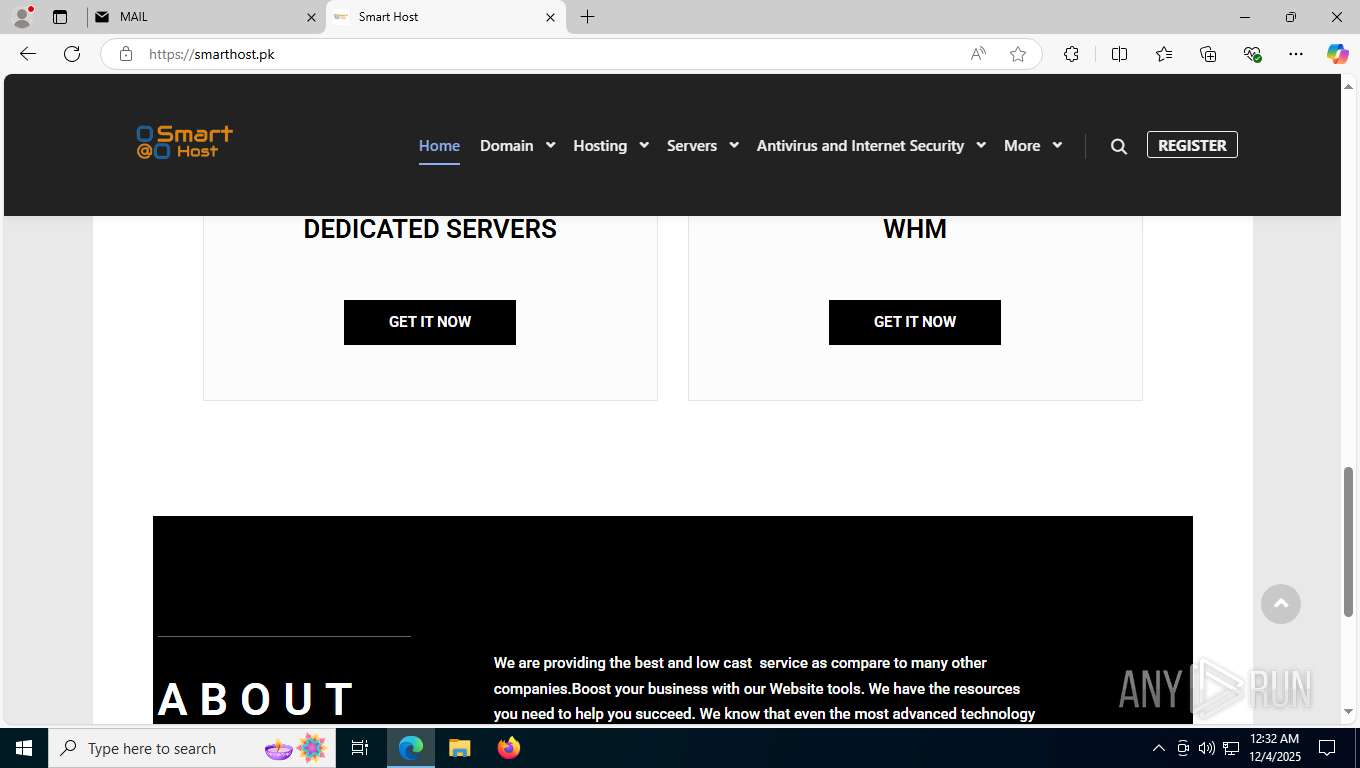The height and width of the screenshot is (768, 1360).
Task: Expand the Servers dropdown chevron
Action: [x=733, y=145]
